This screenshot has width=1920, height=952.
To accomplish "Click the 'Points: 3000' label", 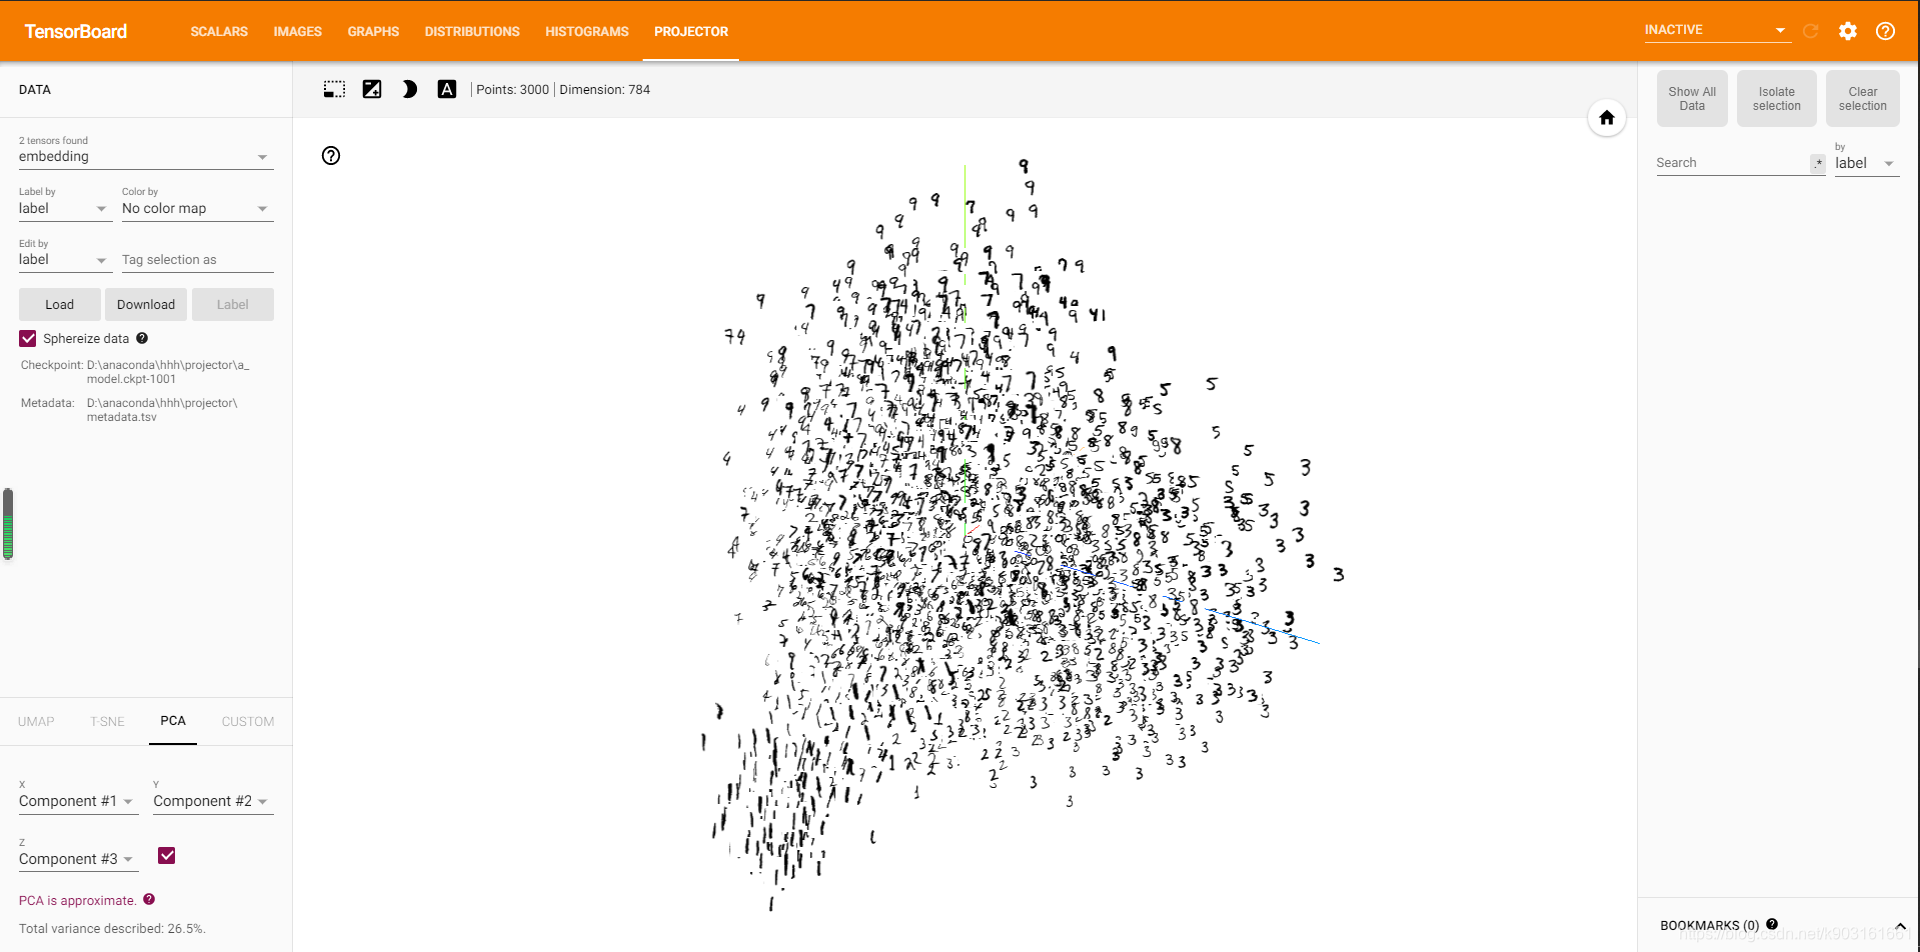I will pos(513,90).
